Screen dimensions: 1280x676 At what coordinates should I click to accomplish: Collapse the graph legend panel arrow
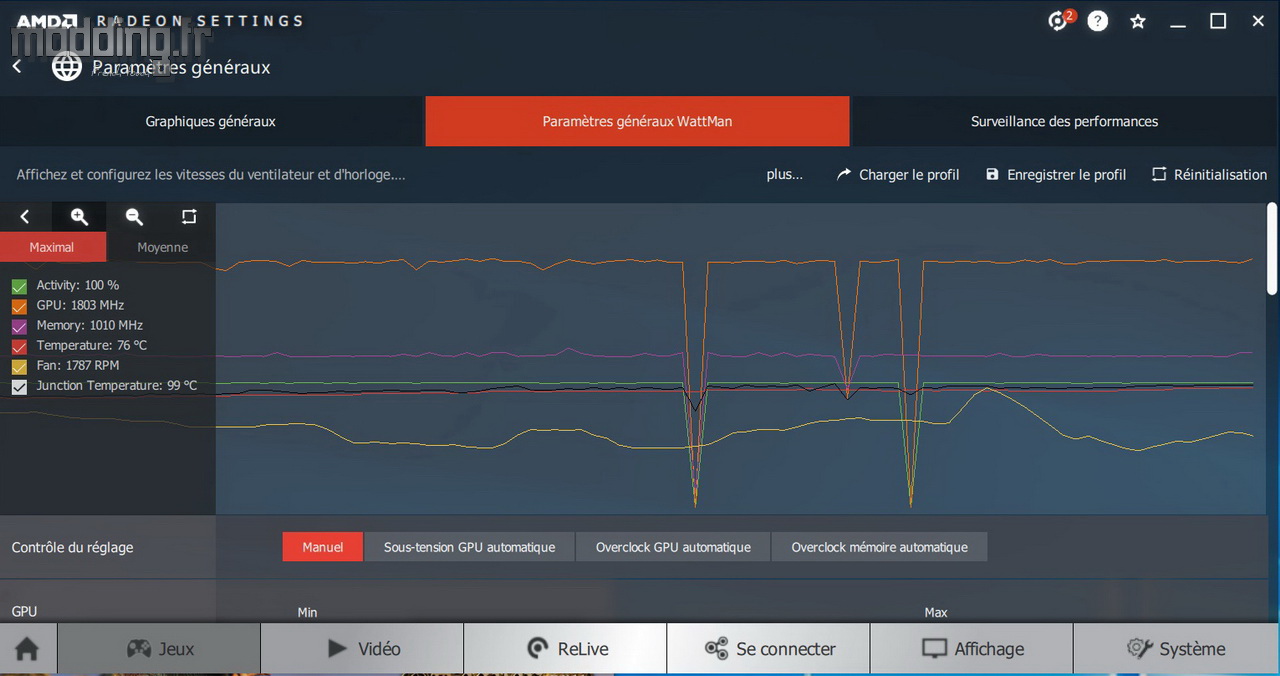25,217
